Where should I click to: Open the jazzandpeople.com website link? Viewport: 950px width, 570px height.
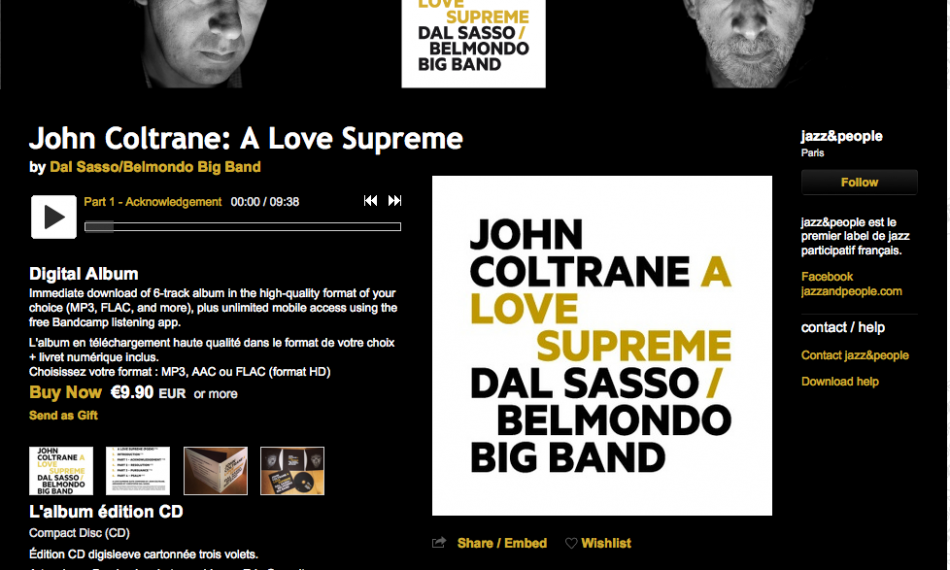[851, 291]
